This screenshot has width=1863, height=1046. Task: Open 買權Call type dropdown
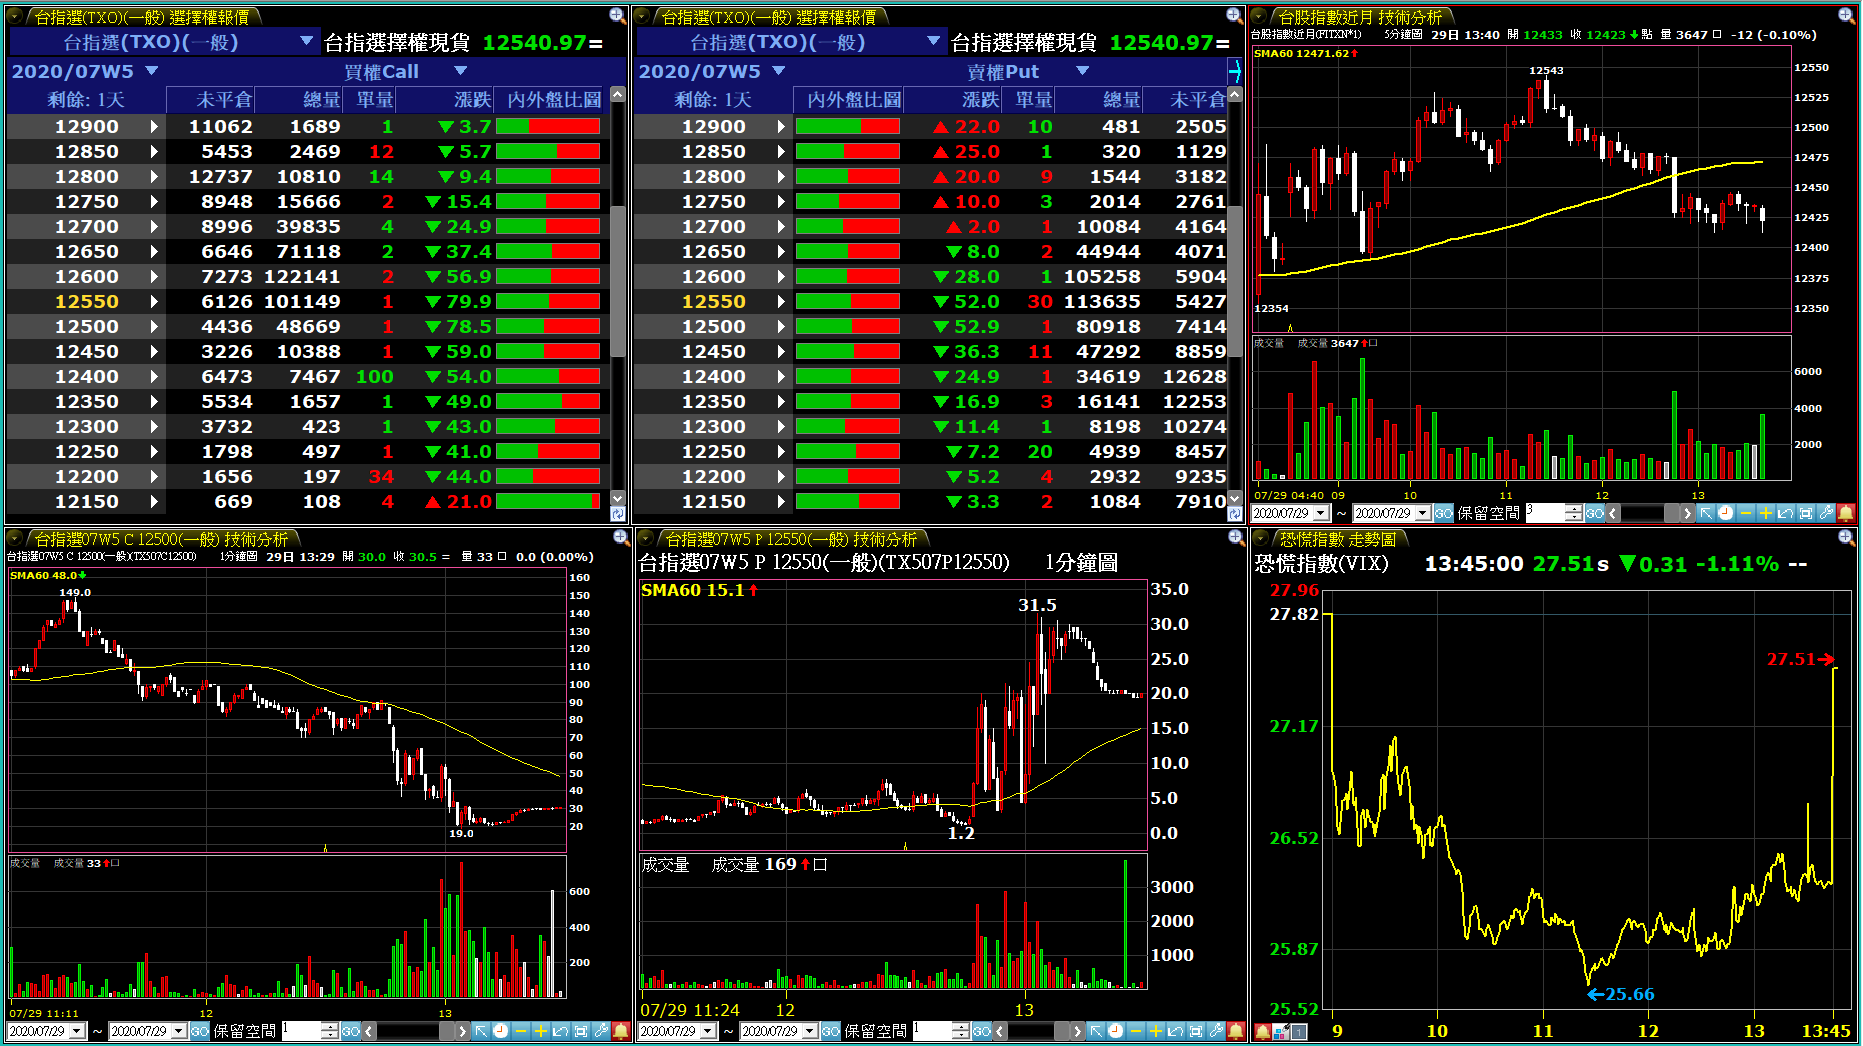[x=461, y=71]
